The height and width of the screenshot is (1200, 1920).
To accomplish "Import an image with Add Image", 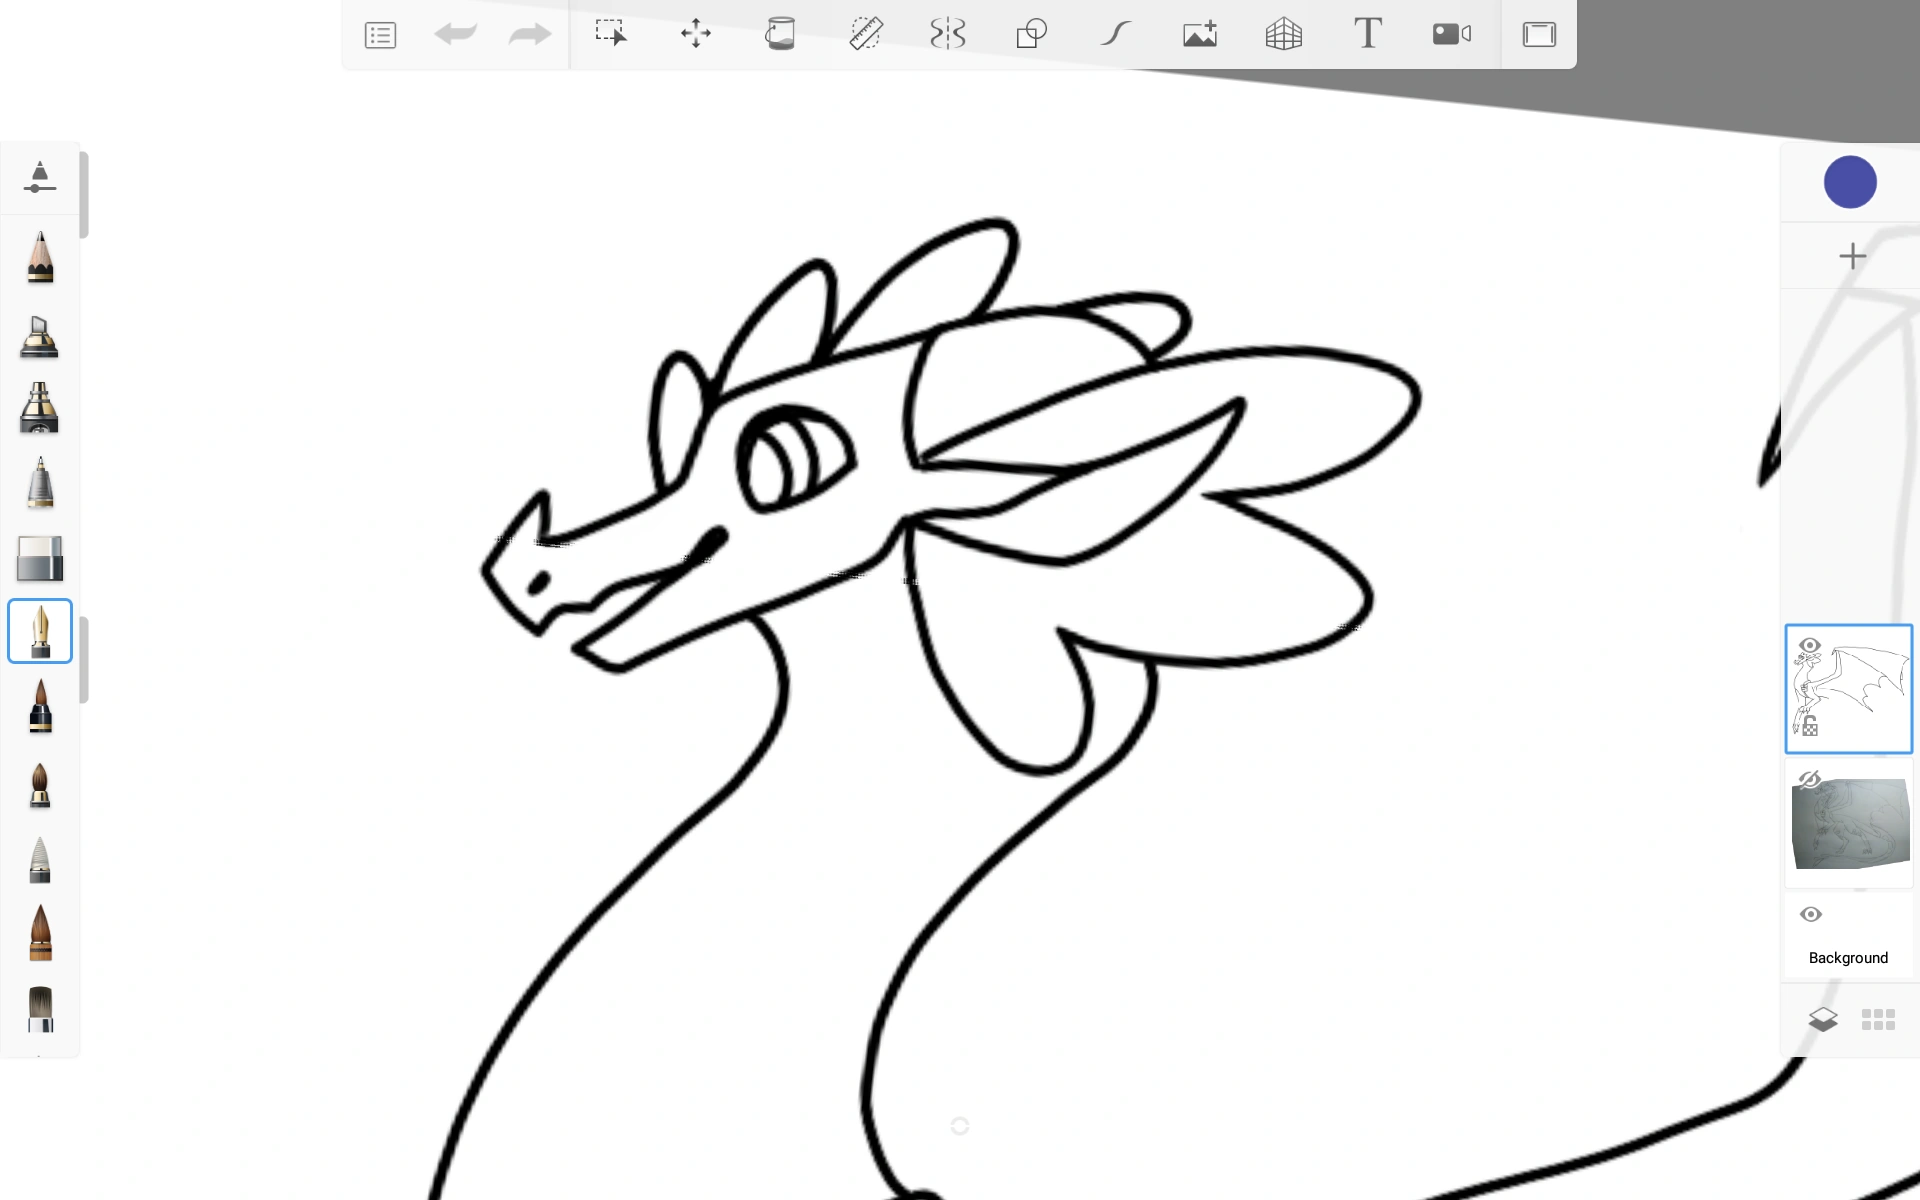I will (1199, 34).
